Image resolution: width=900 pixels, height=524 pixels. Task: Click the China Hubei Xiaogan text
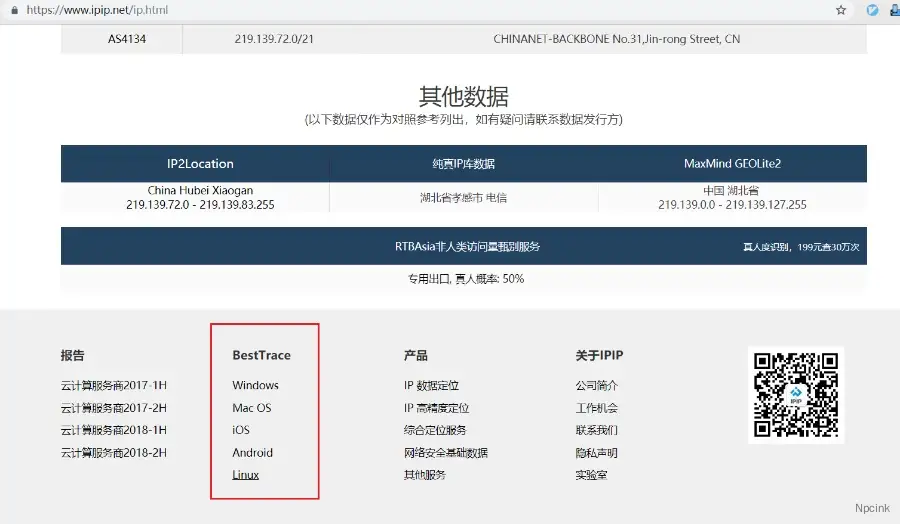coord(200,190)
